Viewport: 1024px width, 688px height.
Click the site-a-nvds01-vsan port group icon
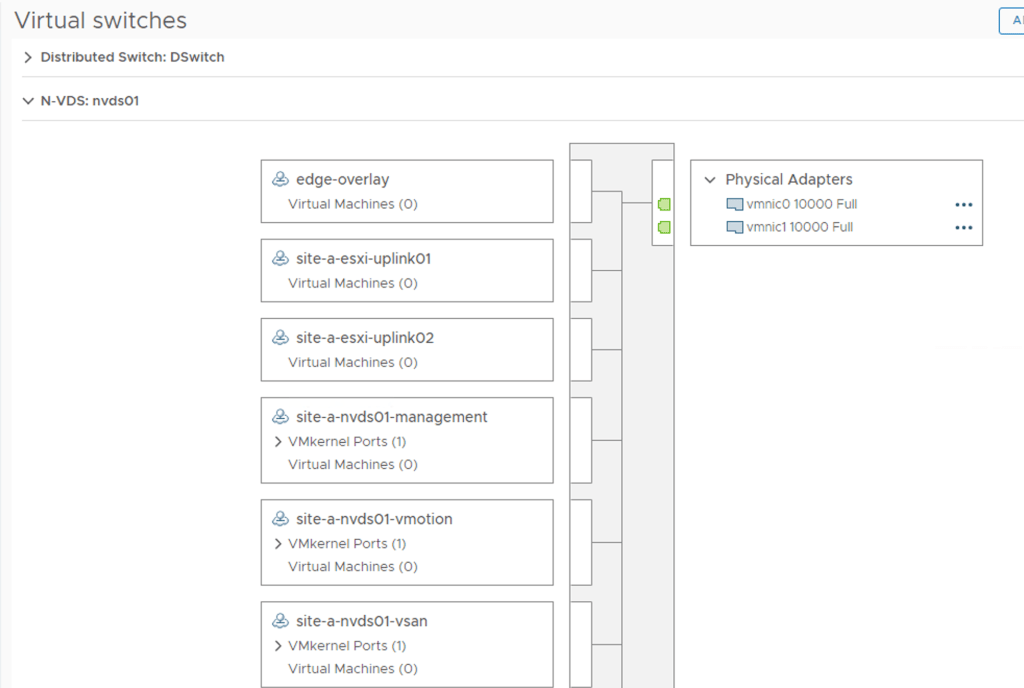tap(280, 621)
